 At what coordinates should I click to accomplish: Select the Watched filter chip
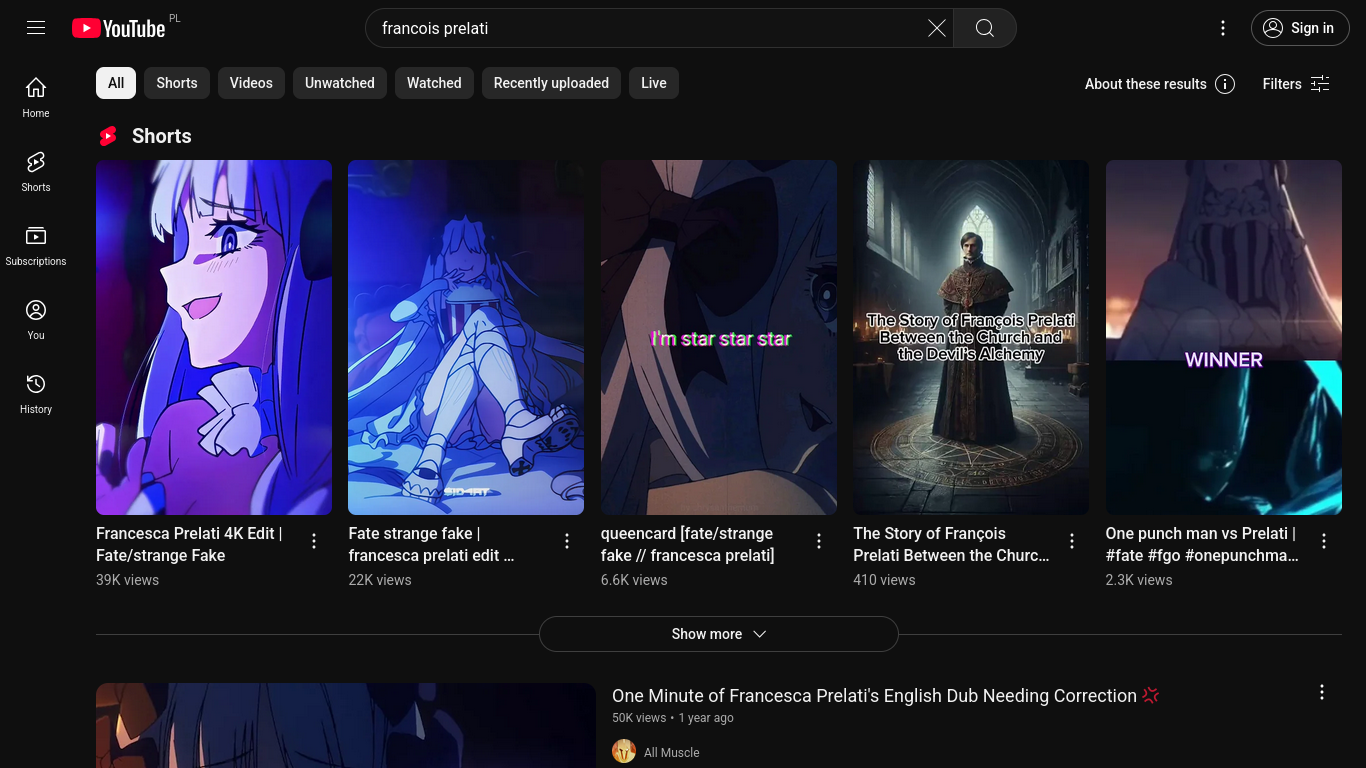(434, 83)
